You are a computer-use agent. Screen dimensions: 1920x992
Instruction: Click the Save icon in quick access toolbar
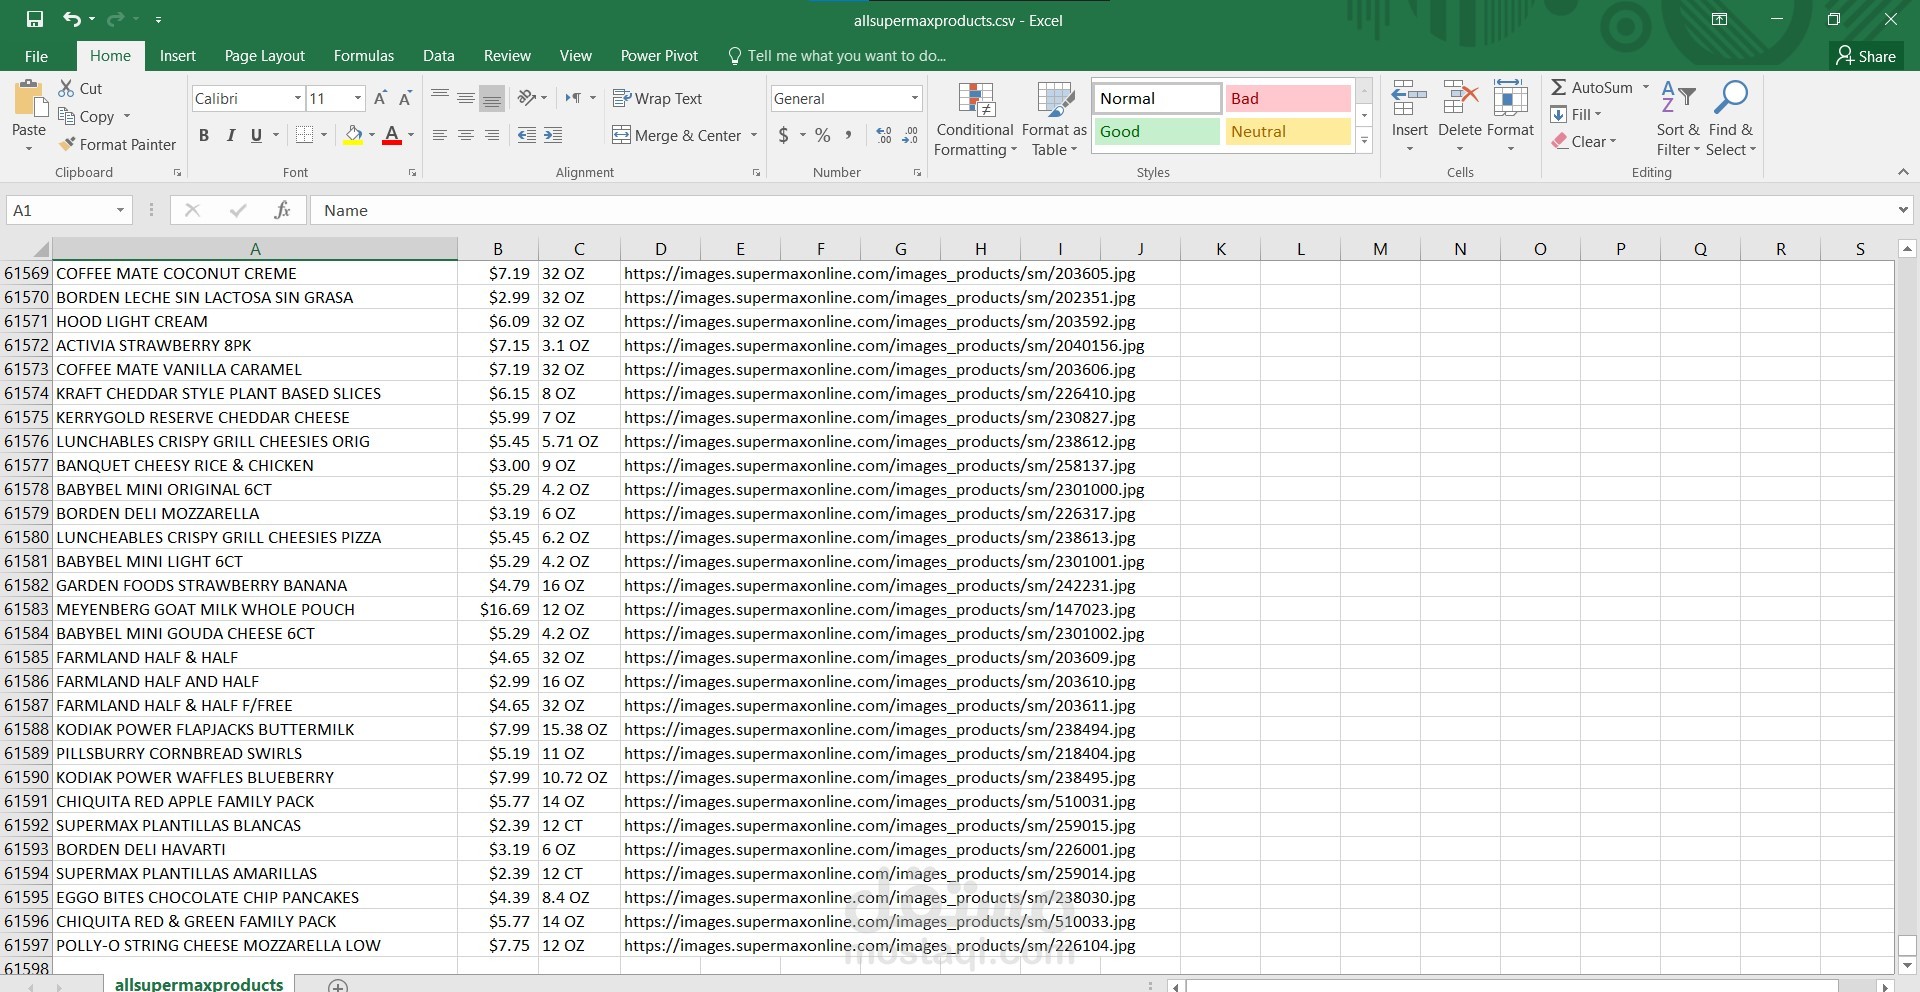coord(35,19)
